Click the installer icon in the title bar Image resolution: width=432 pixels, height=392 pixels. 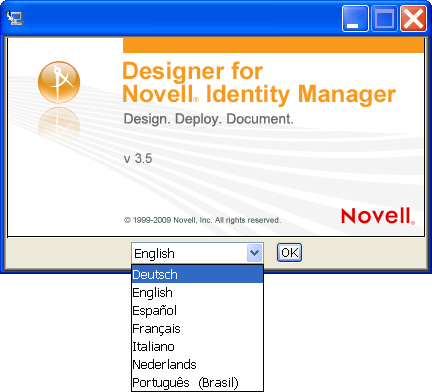point(15,18)
